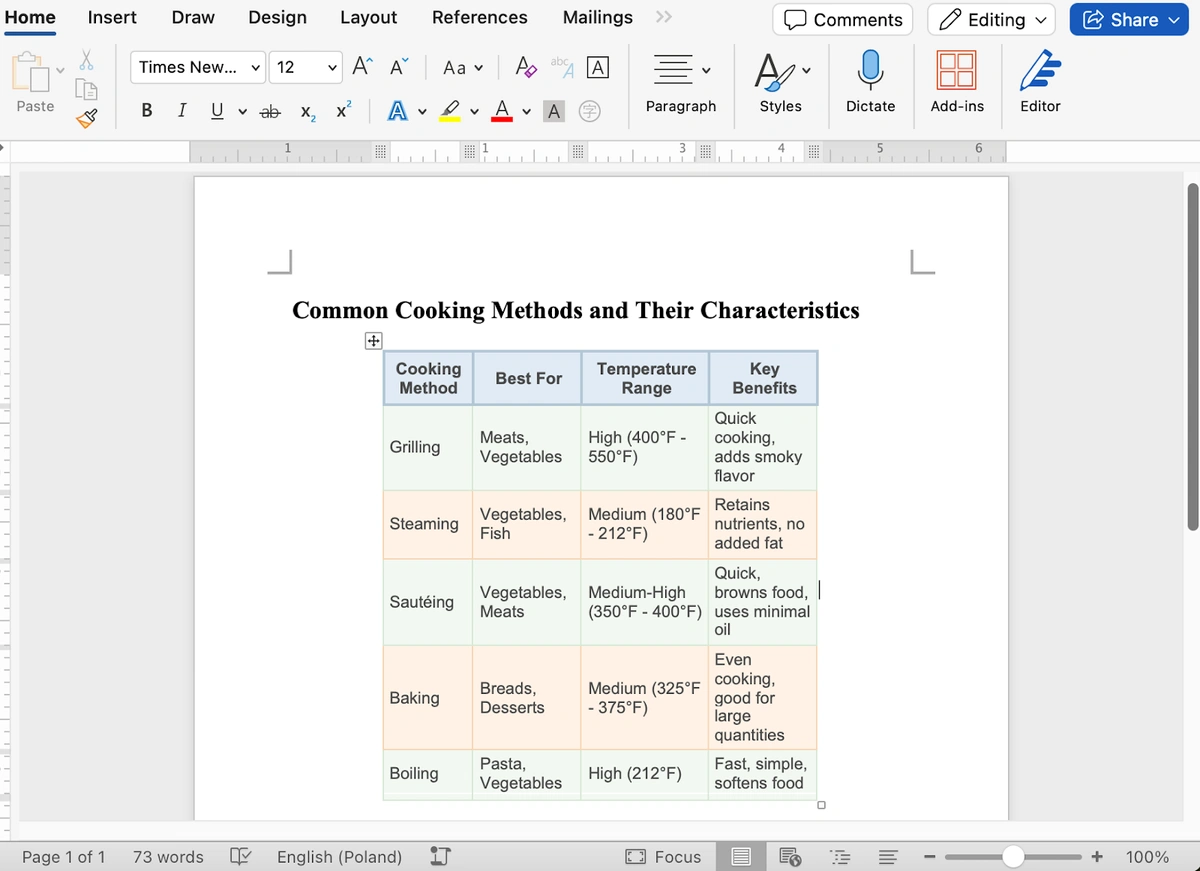Toggle Italic formatting
Screen dimensions: 1200x871
click(x=181, y=112)
